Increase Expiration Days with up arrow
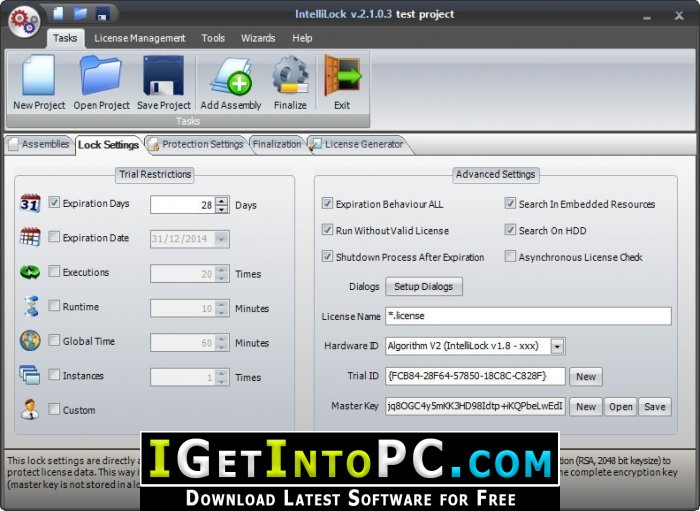700x511 pixels. point(222,200)
